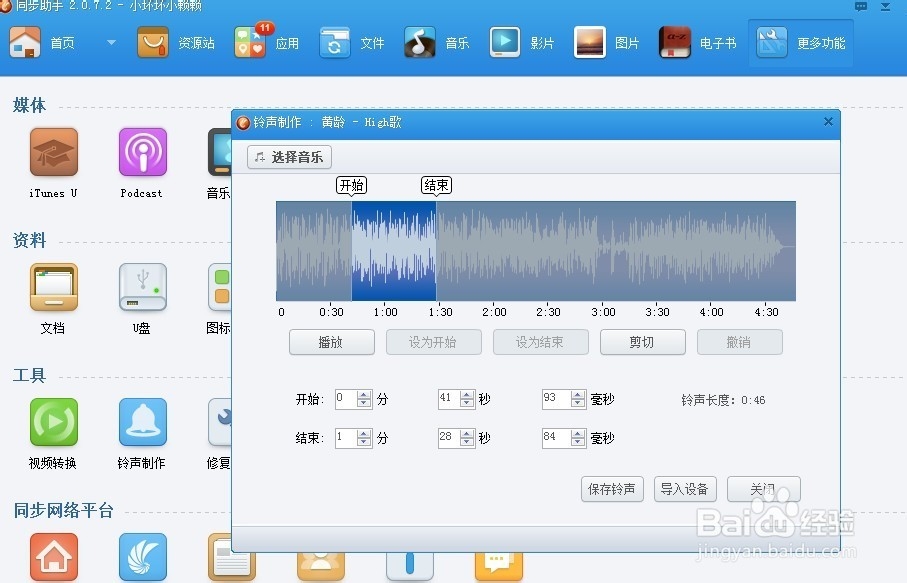The image size is (907, 583).
Task: Click the 同步网络平台 section heading
Action: click(x=63, y=510)
